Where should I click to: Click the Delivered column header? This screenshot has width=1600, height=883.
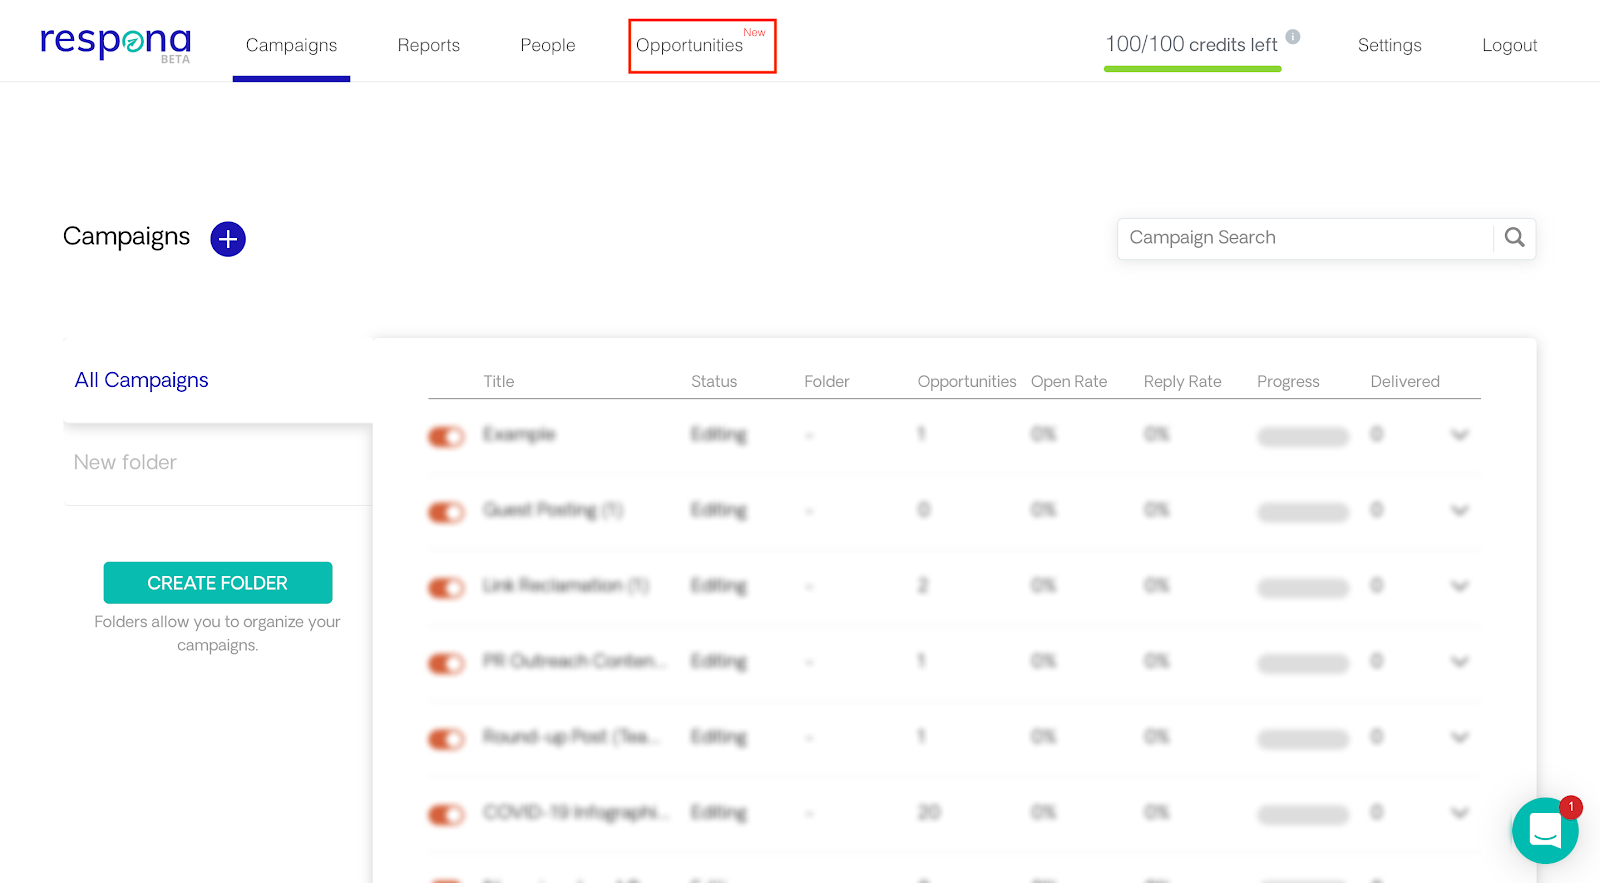[1405, 381]
